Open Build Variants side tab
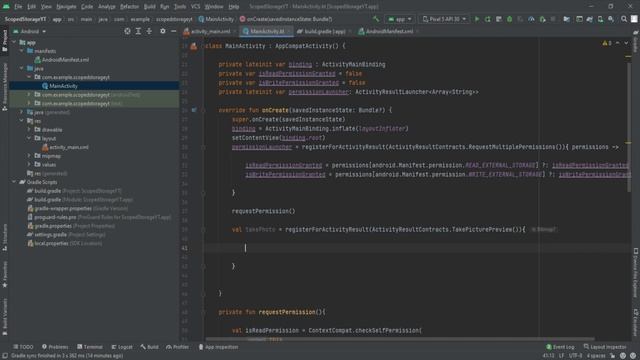Image resolution: width=640 pixels, height=360 pixels. [x=4, y=317]
